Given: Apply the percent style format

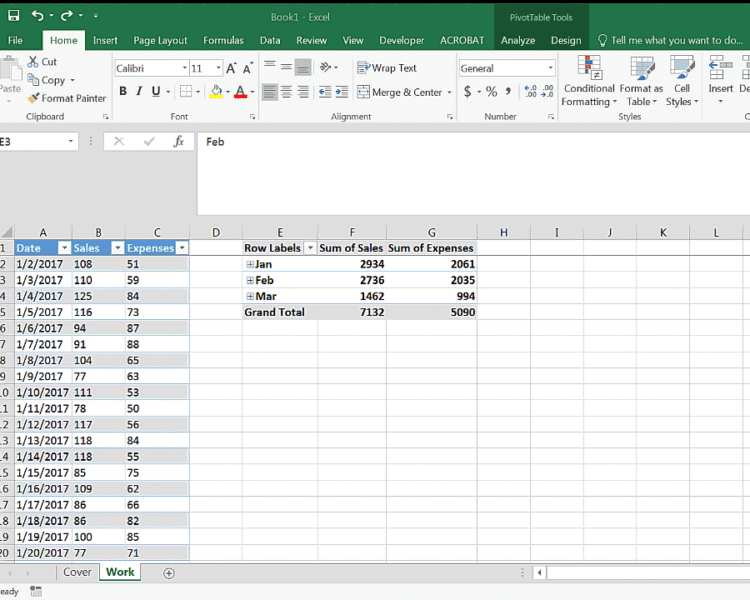Looking at the screenshot, I should click(x=491, y=92).
